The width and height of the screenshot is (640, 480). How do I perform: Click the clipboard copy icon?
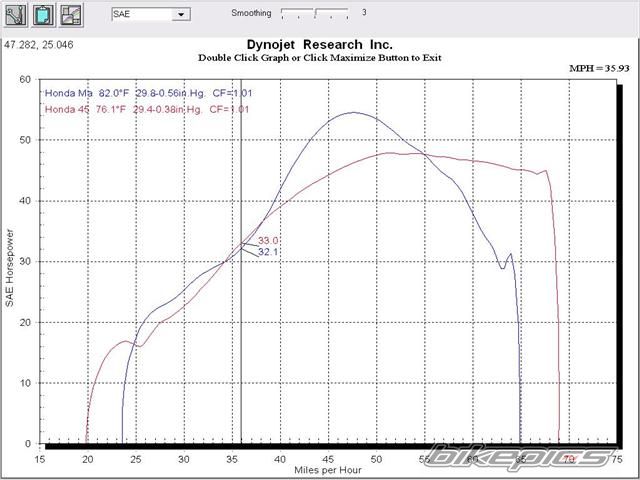click(x=44, y=16)
